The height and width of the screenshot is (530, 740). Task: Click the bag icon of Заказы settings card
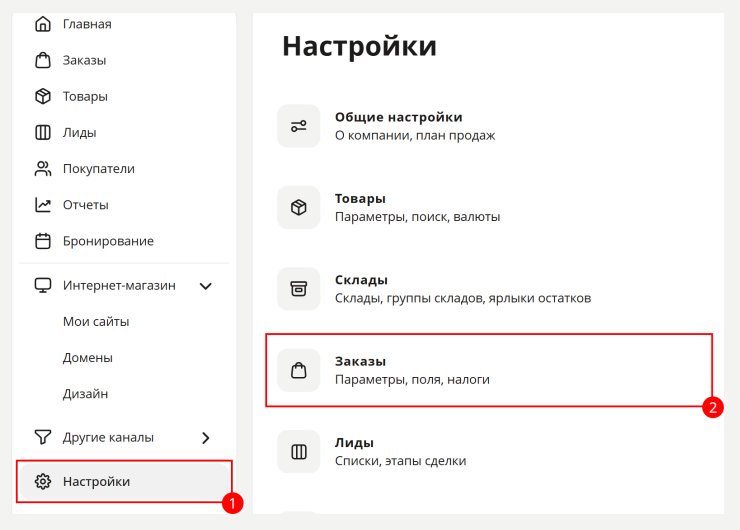coord(299,370)
